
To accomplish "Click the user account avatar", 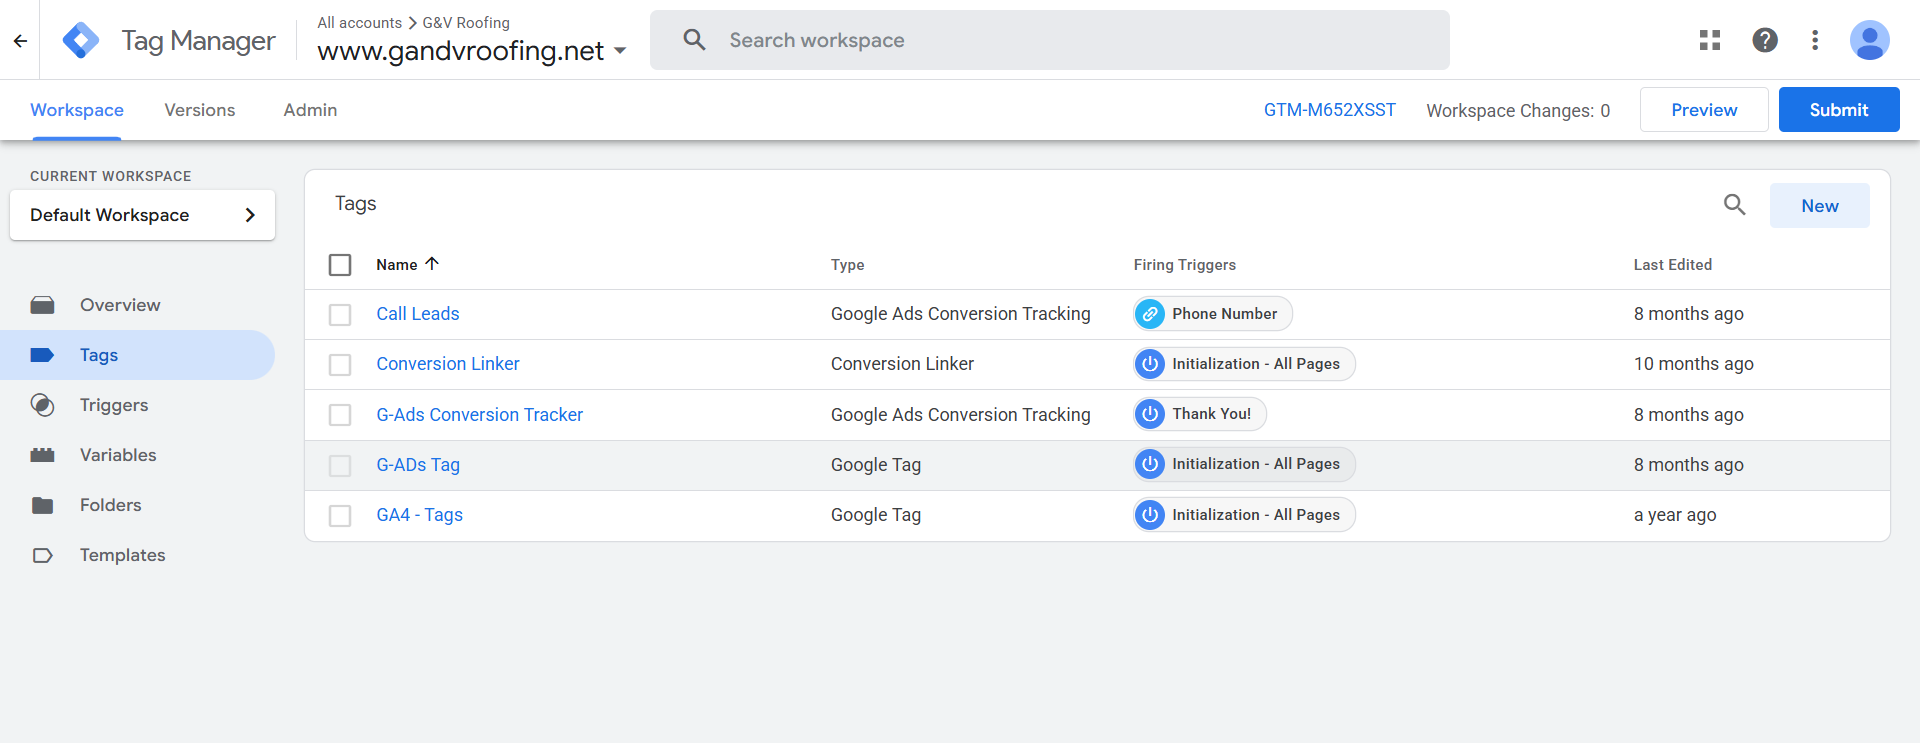I will pos(1869,40).
